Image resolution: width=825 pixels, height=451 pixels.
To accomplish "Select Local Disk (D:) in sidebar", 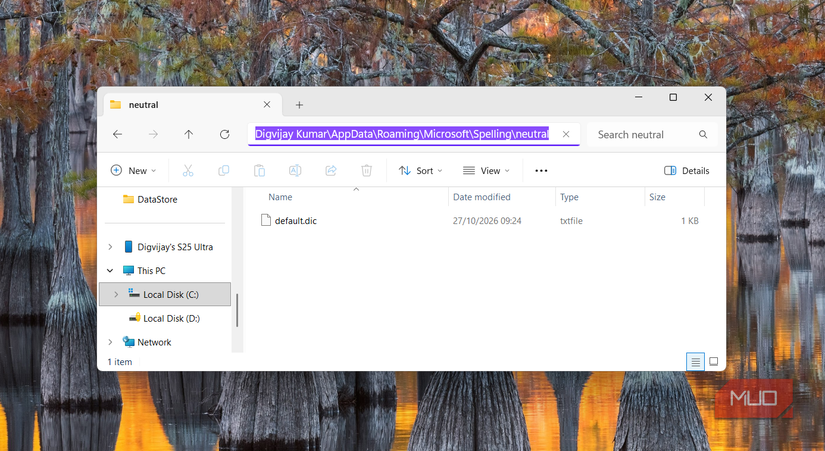I will click(x=172, y=318).
